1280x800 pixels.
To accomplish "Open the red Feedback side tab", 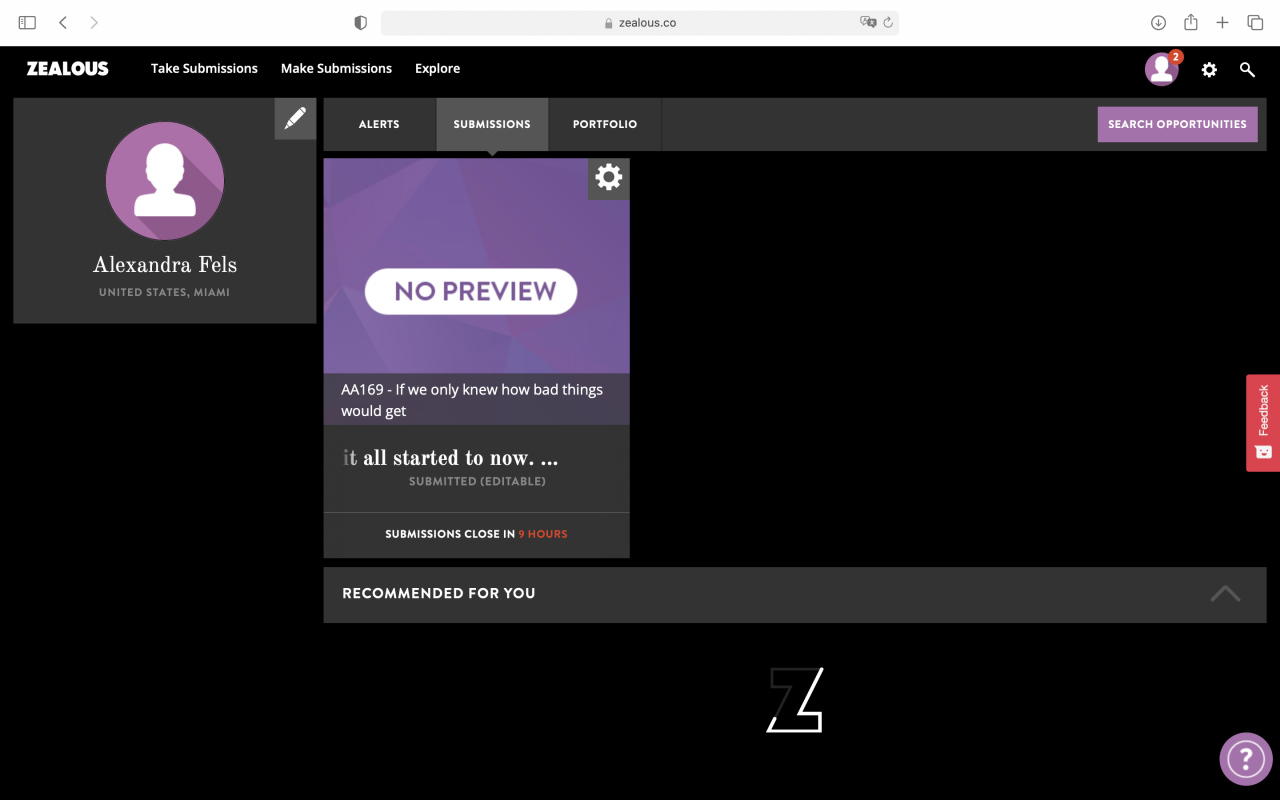I will click(1263, 422).
